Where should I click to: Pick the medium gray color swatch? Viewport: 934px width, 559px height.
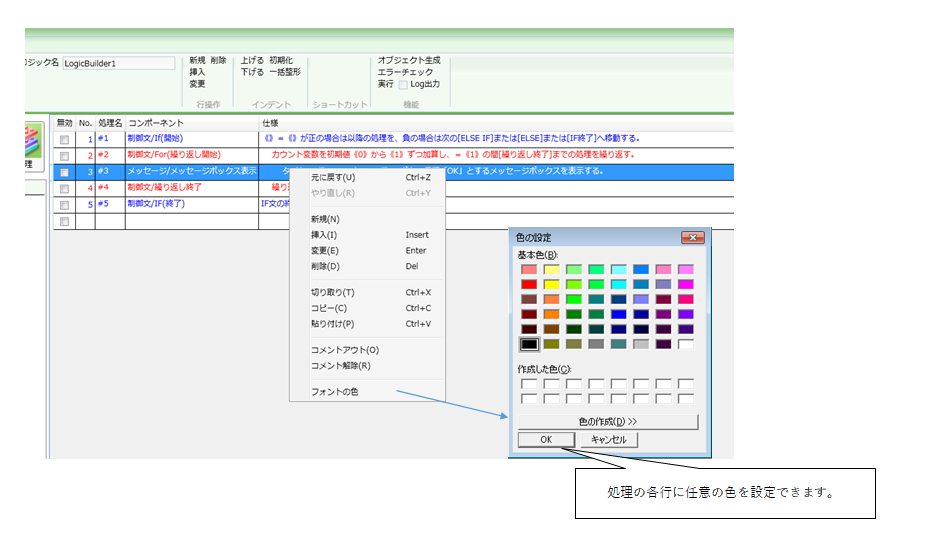(596, 344)
